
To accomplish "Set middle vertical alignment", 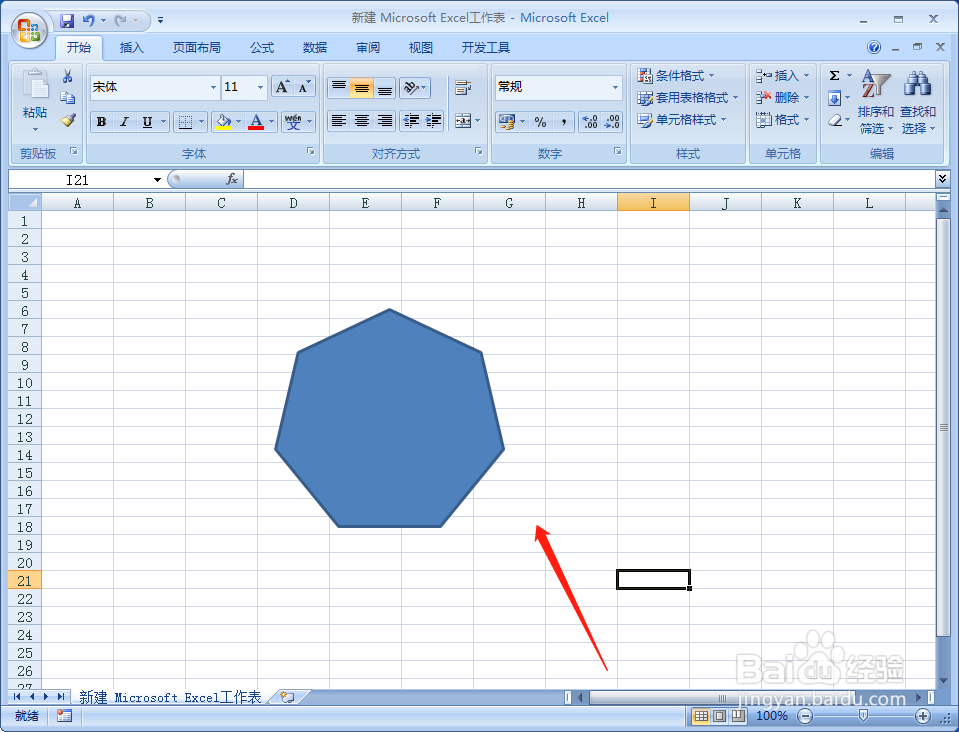I will pos(361,87).
